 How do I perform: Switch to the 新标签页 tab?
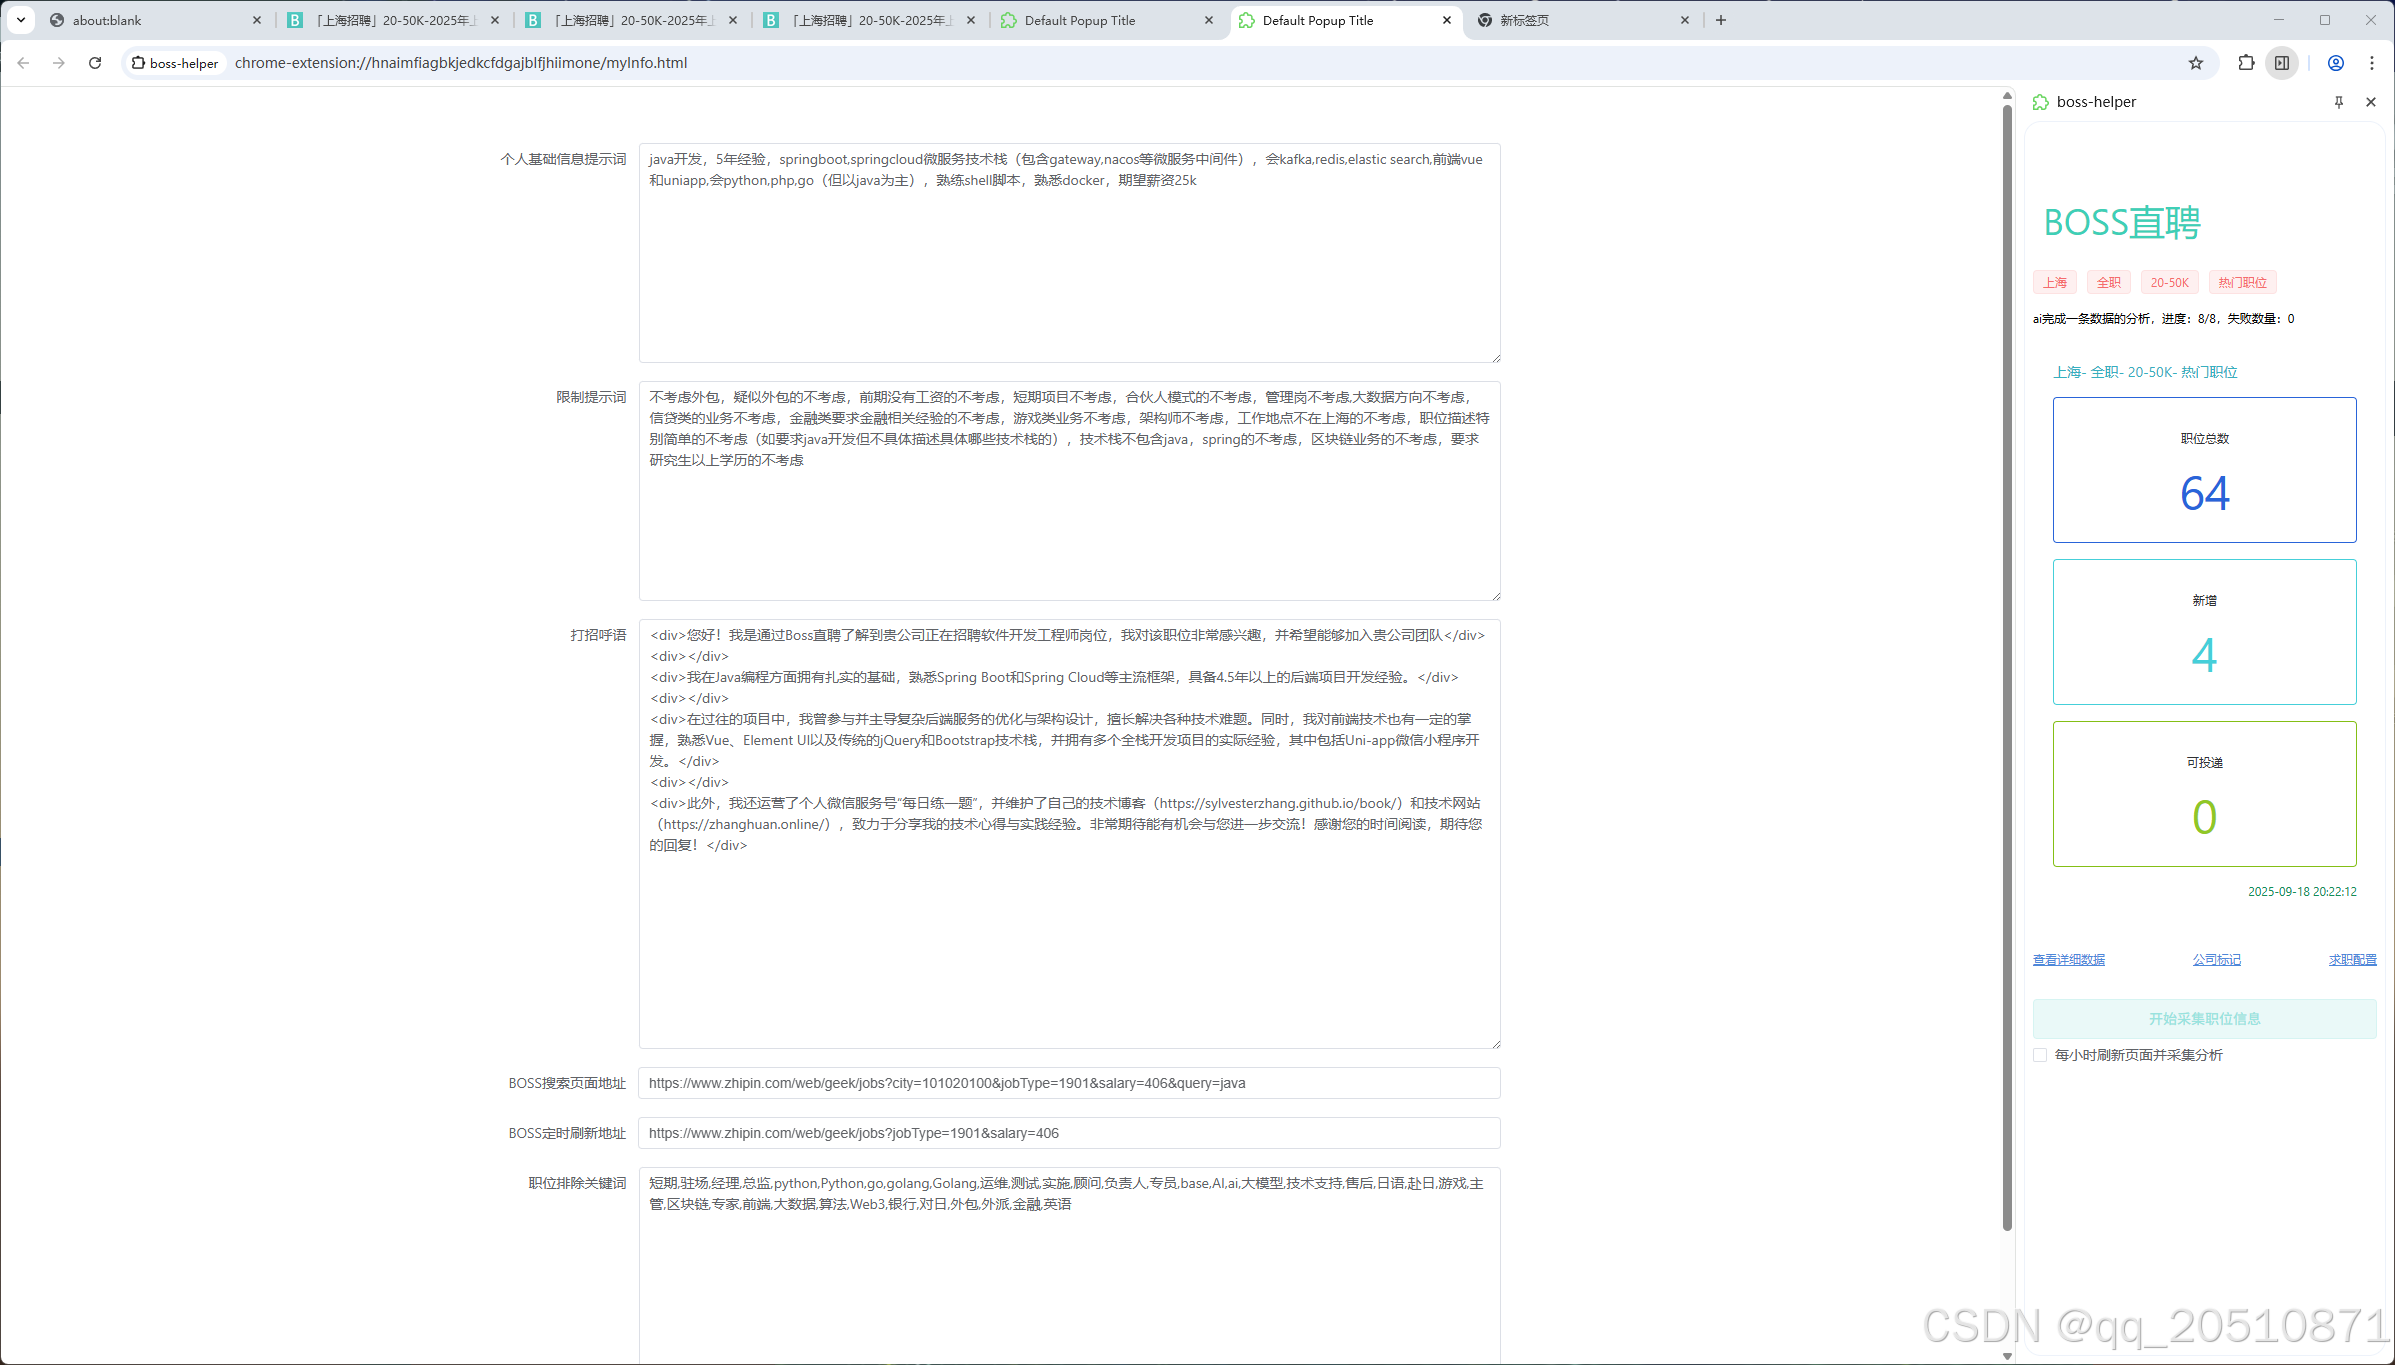point(1583,20)
